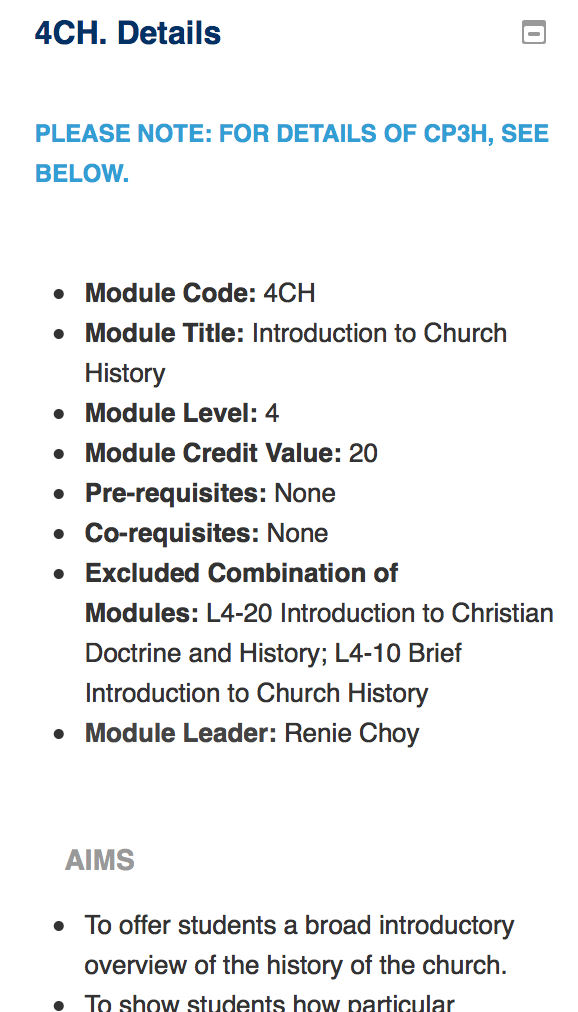Click the name Renie Choy
The width and height of the screenshot is (578, 1012).
[x=352, y=733]
